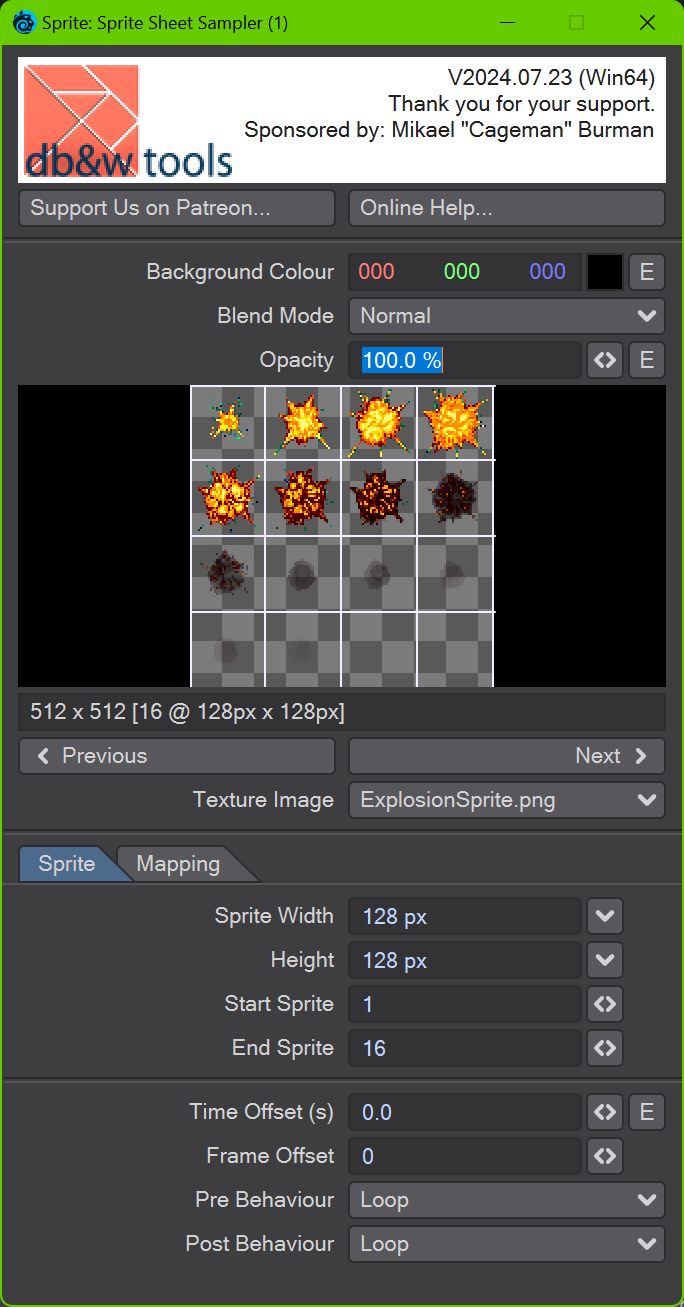Open the Texture Image dropdown
Screen dimensions: 684x1307
pos(507,800)
